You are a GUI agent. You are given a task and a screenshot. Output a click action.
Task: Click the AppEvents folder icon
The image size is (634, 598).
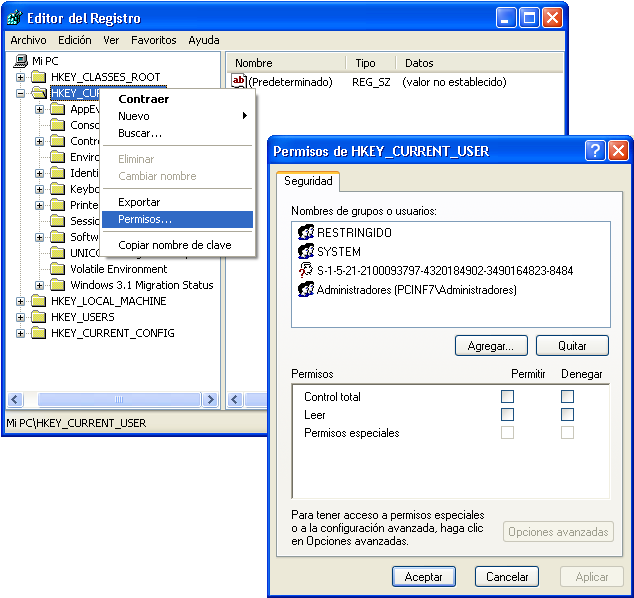57,109
